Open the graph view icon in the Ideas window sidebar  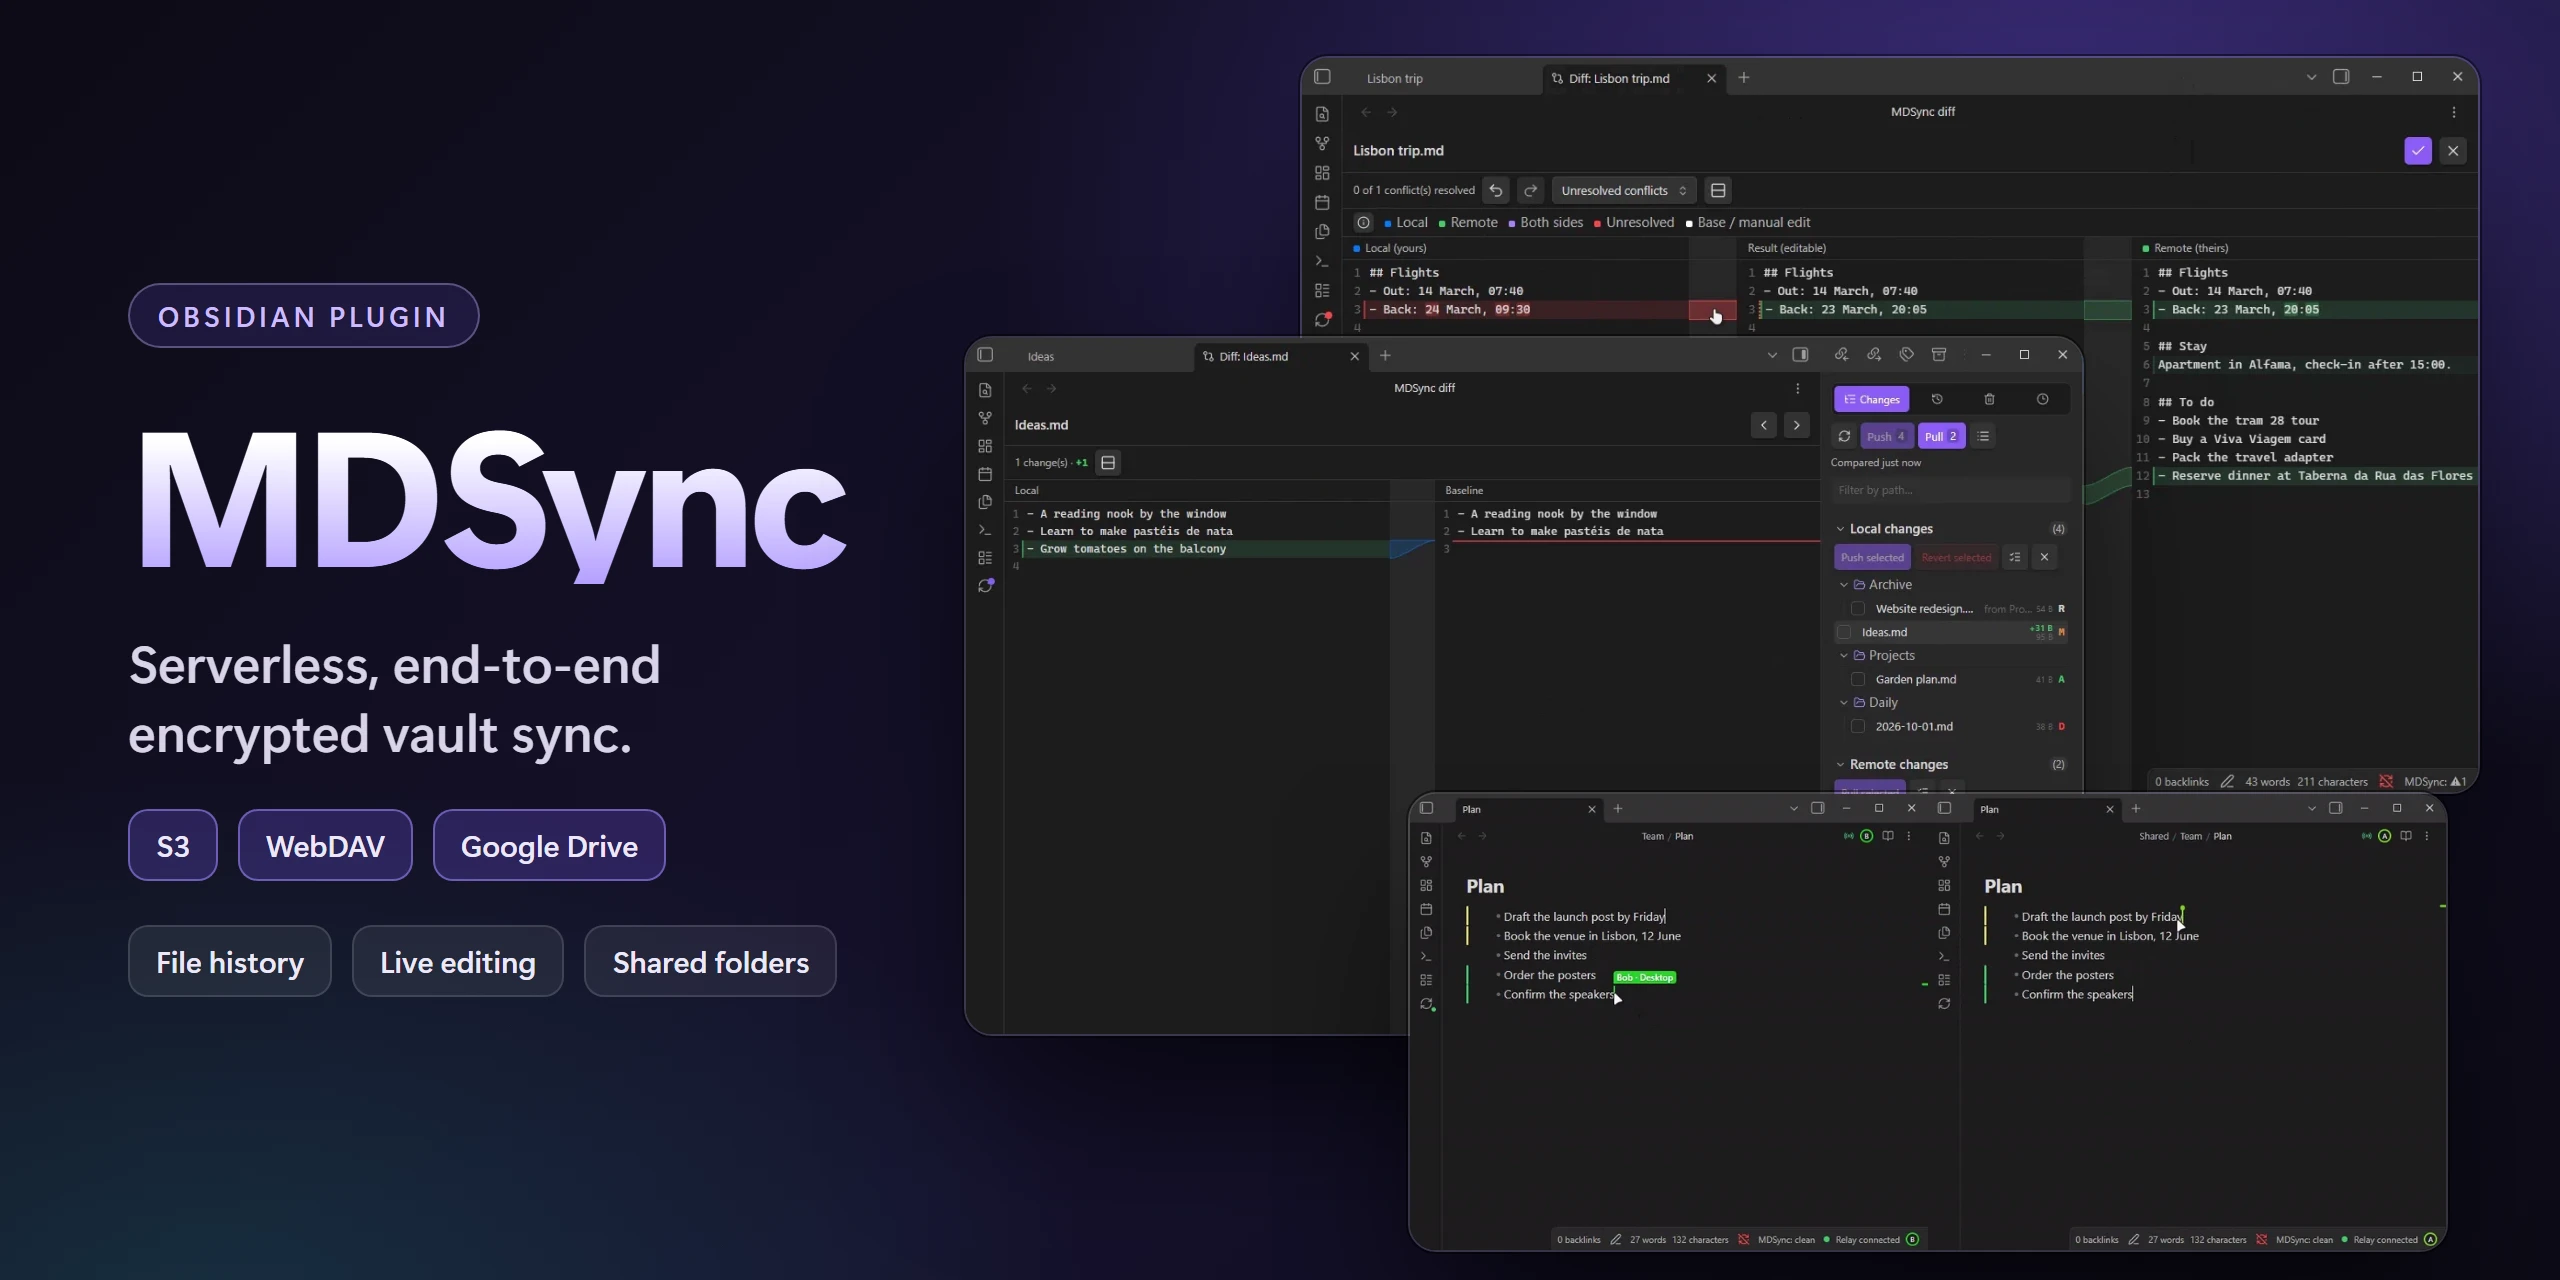(985, 418)
